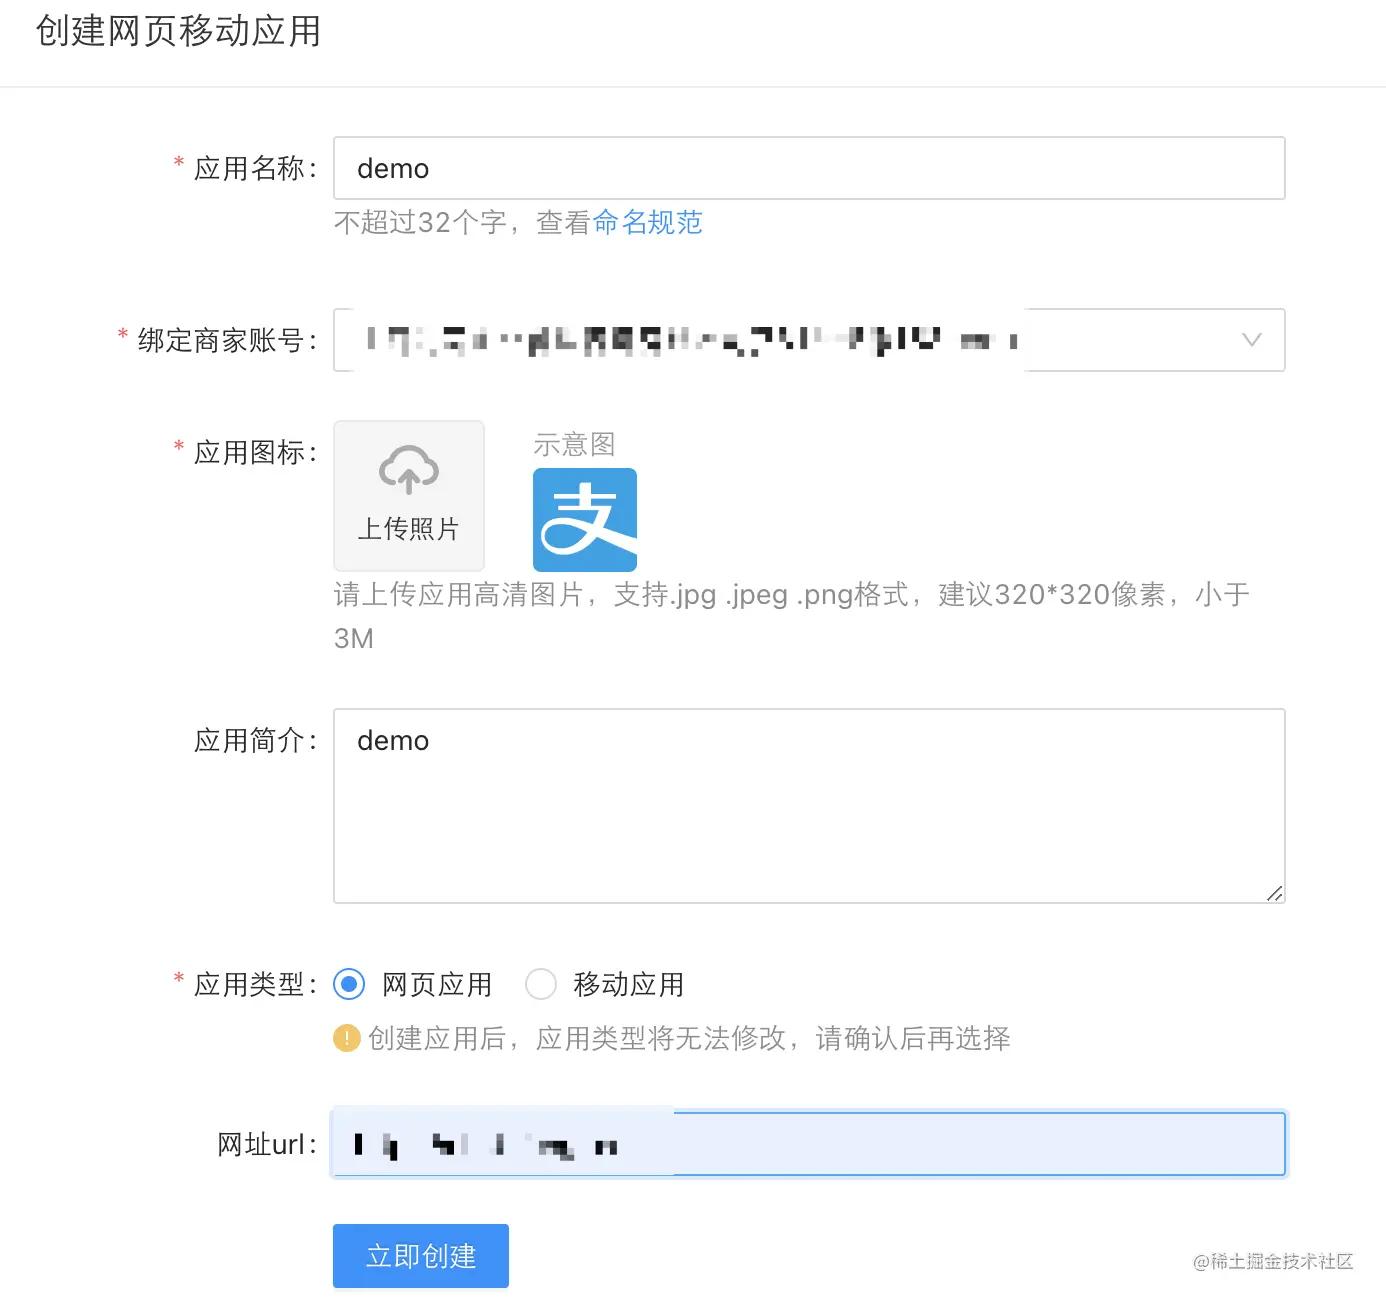Click the 应用简介 description textarea
This screenshot has width=1386, height=1304.
coord(808,804)
